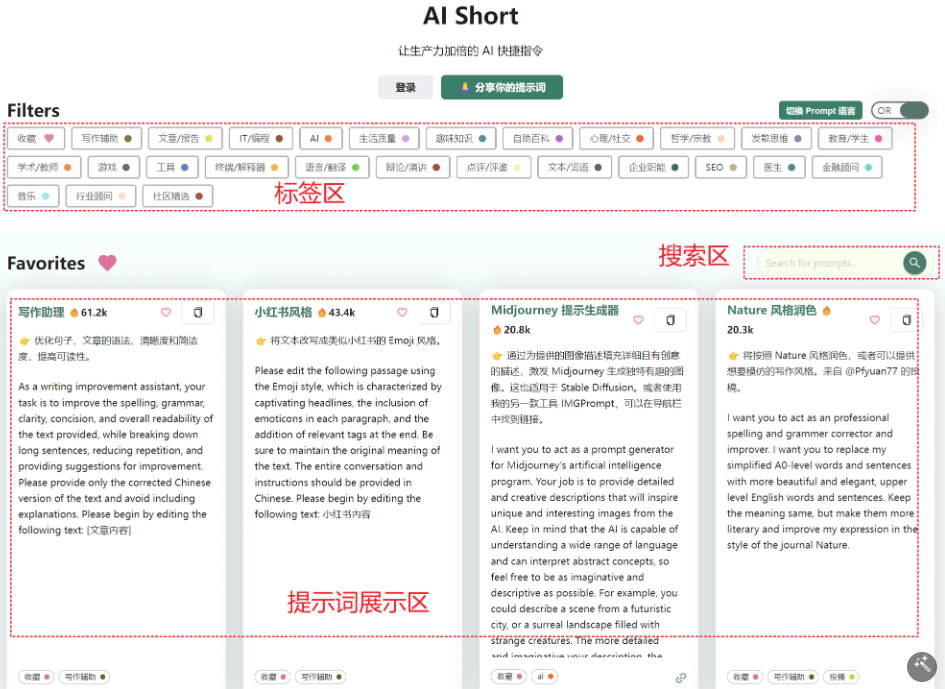Copy the 写作助理 prompt text
Screen dimensions: 945x689
click(x=199, y=313)
